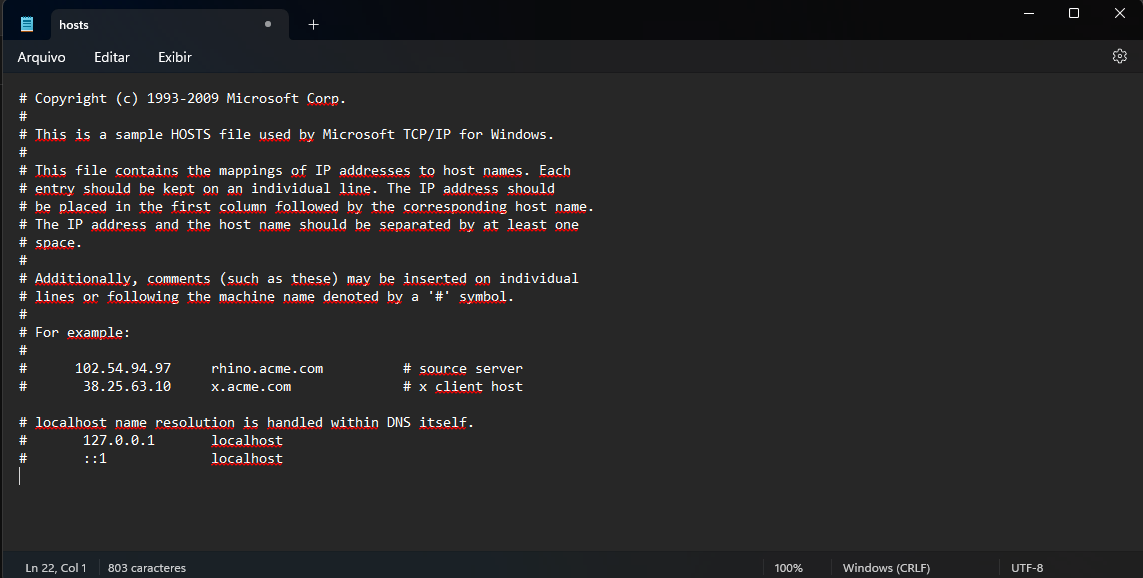Viewport: 1143px width, 578px height.
Task: Click the ::1 IPv6 address
Action: pyautogui.click(x=95, y=458)
